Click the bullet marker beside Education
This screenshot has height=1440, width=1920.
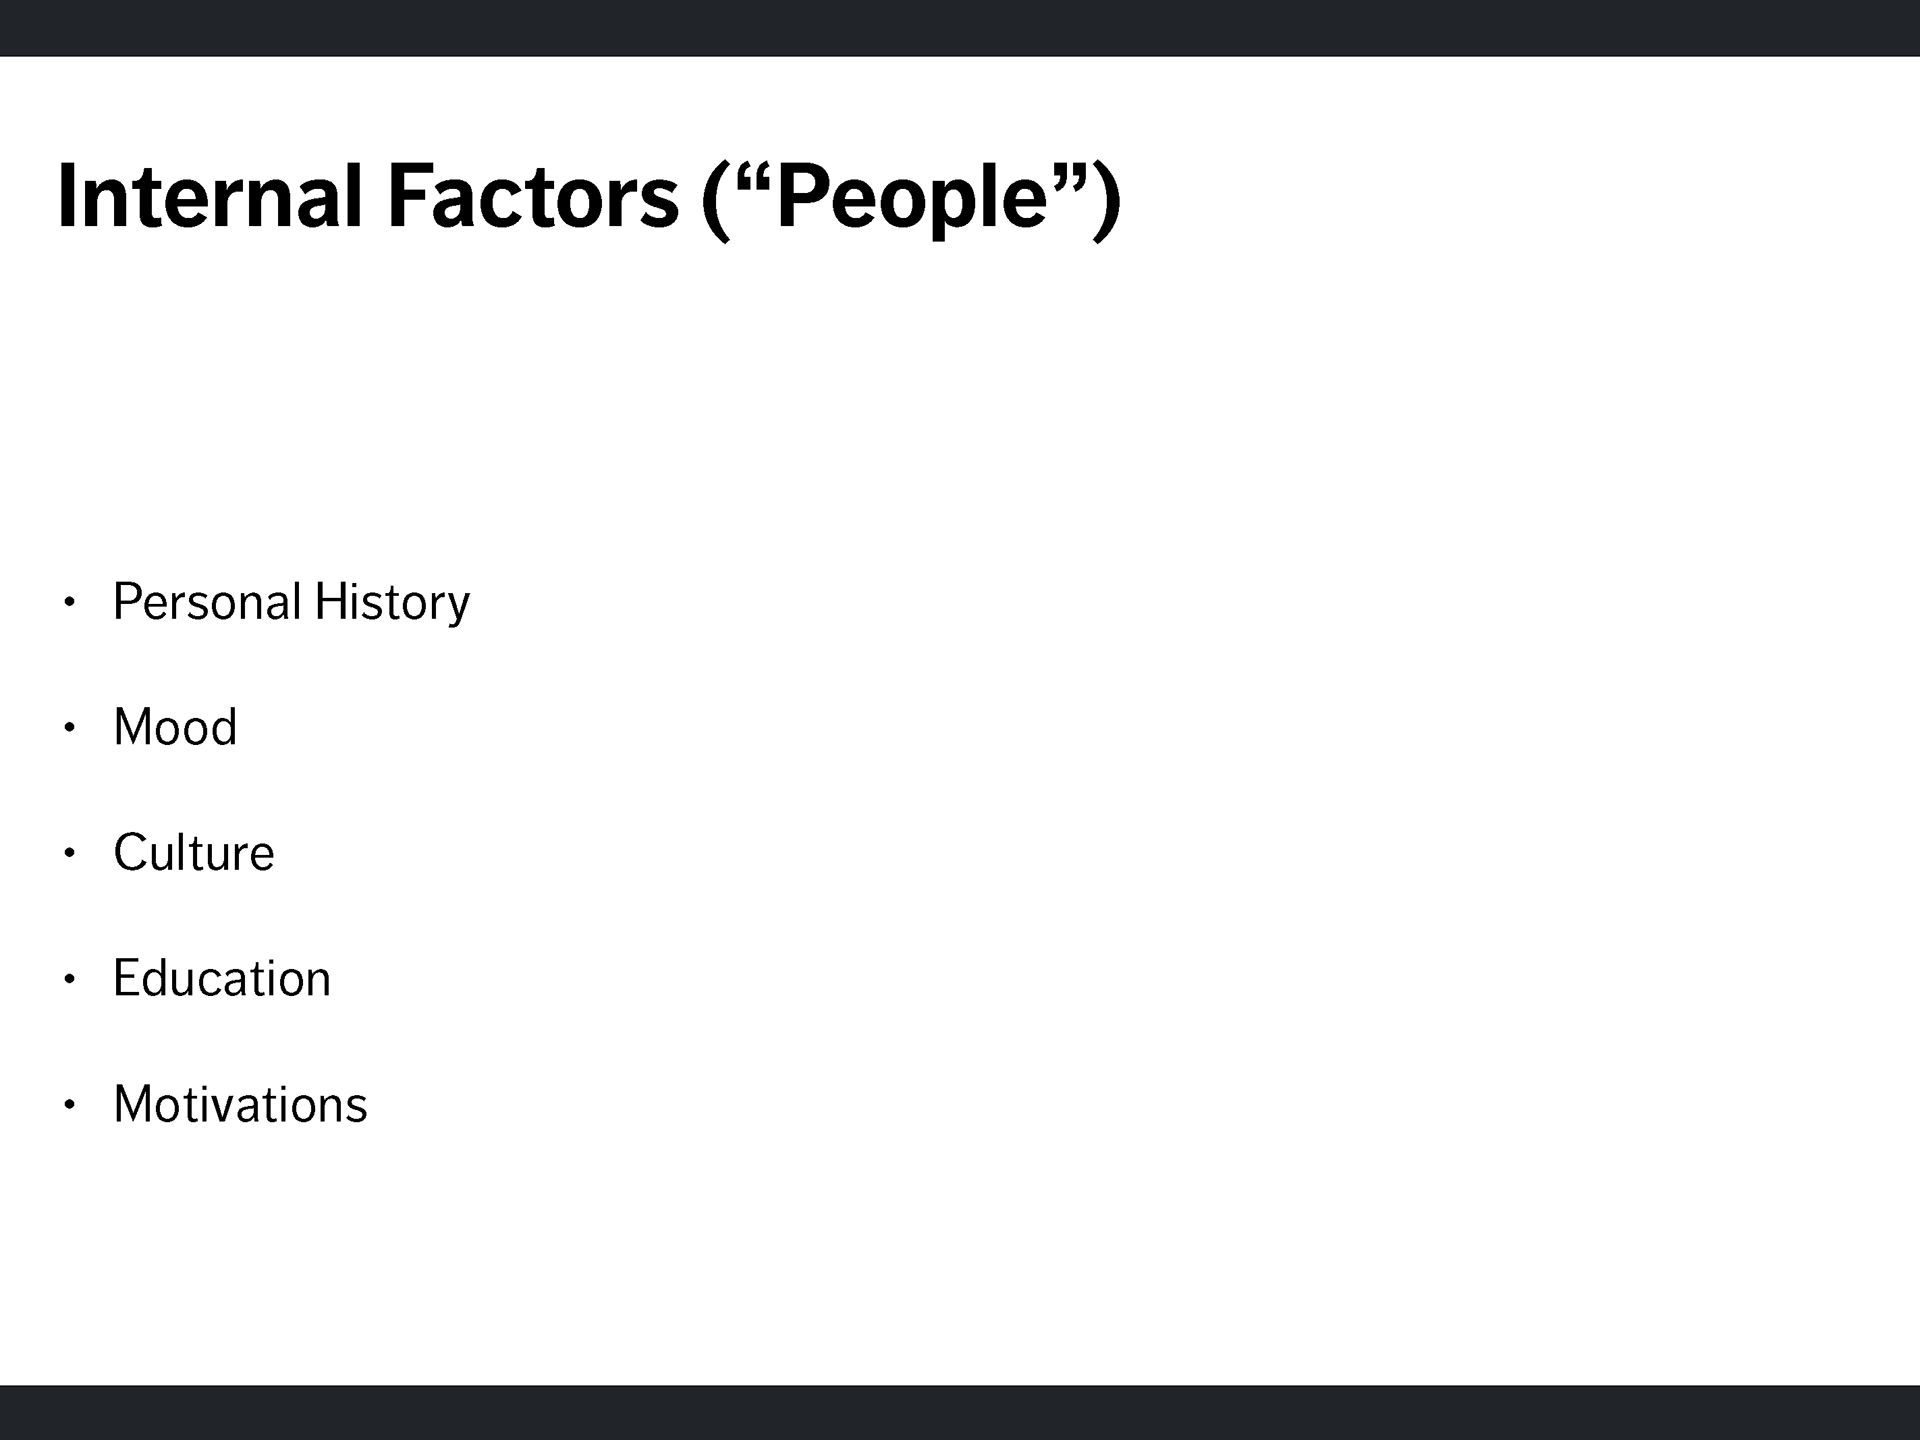69,979
